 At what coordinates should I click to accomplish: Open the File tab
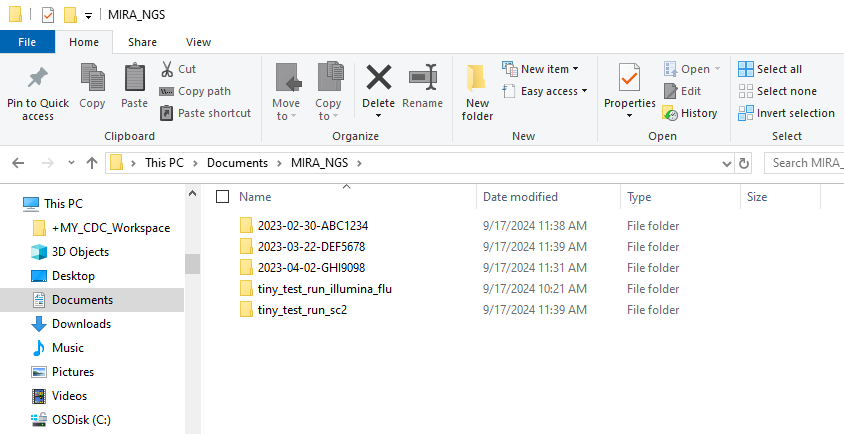pyautogui.click(x=27, y=42)
